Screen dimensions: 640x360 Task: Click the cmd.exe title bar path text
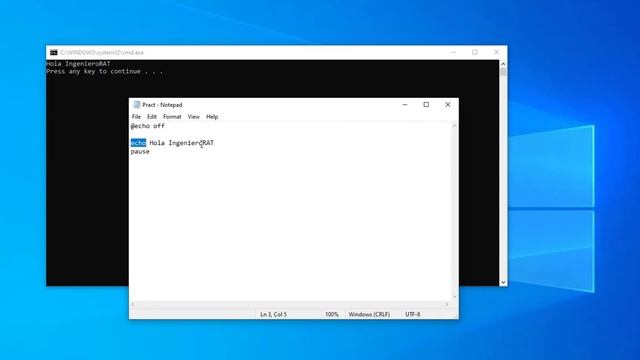[x=102, y=53]
